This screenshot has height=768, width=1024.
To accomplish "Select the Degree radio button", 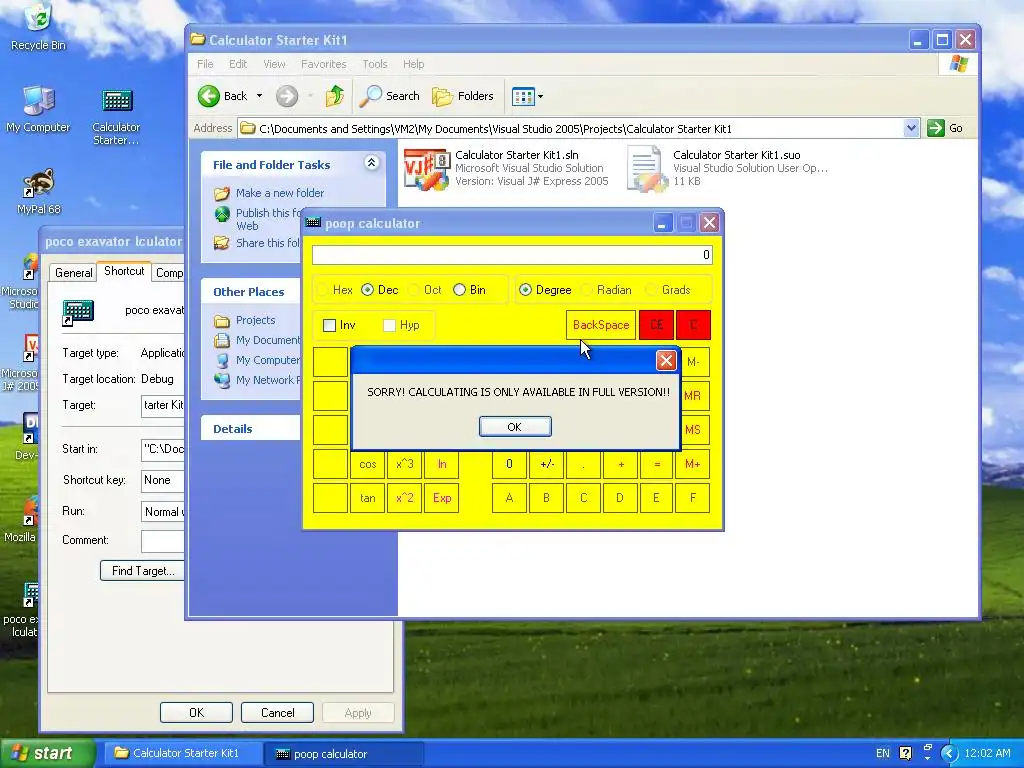I will 526,290.
